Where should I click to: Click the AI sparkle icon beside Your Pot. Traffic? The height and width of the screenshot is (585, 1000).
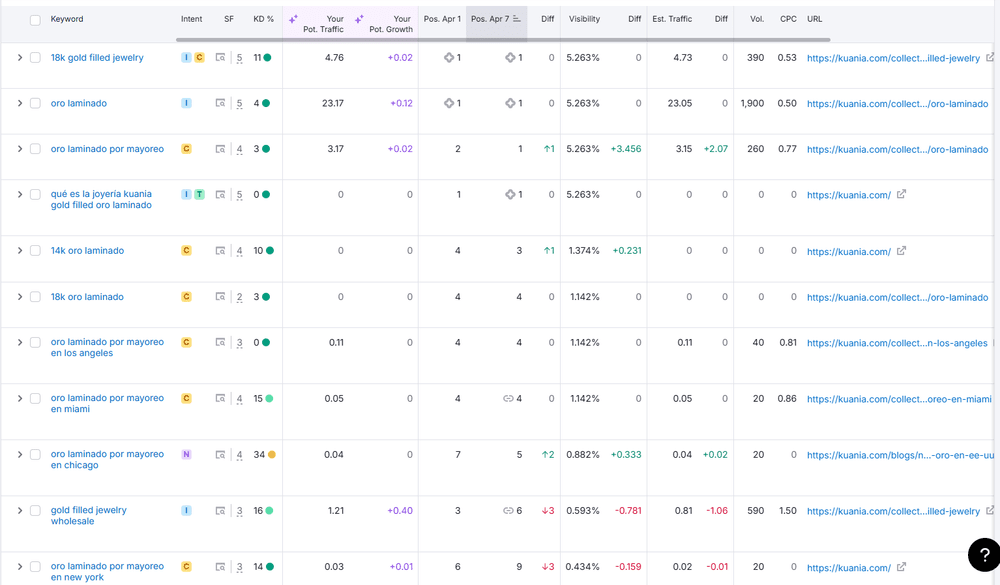[x=293, y=18]
